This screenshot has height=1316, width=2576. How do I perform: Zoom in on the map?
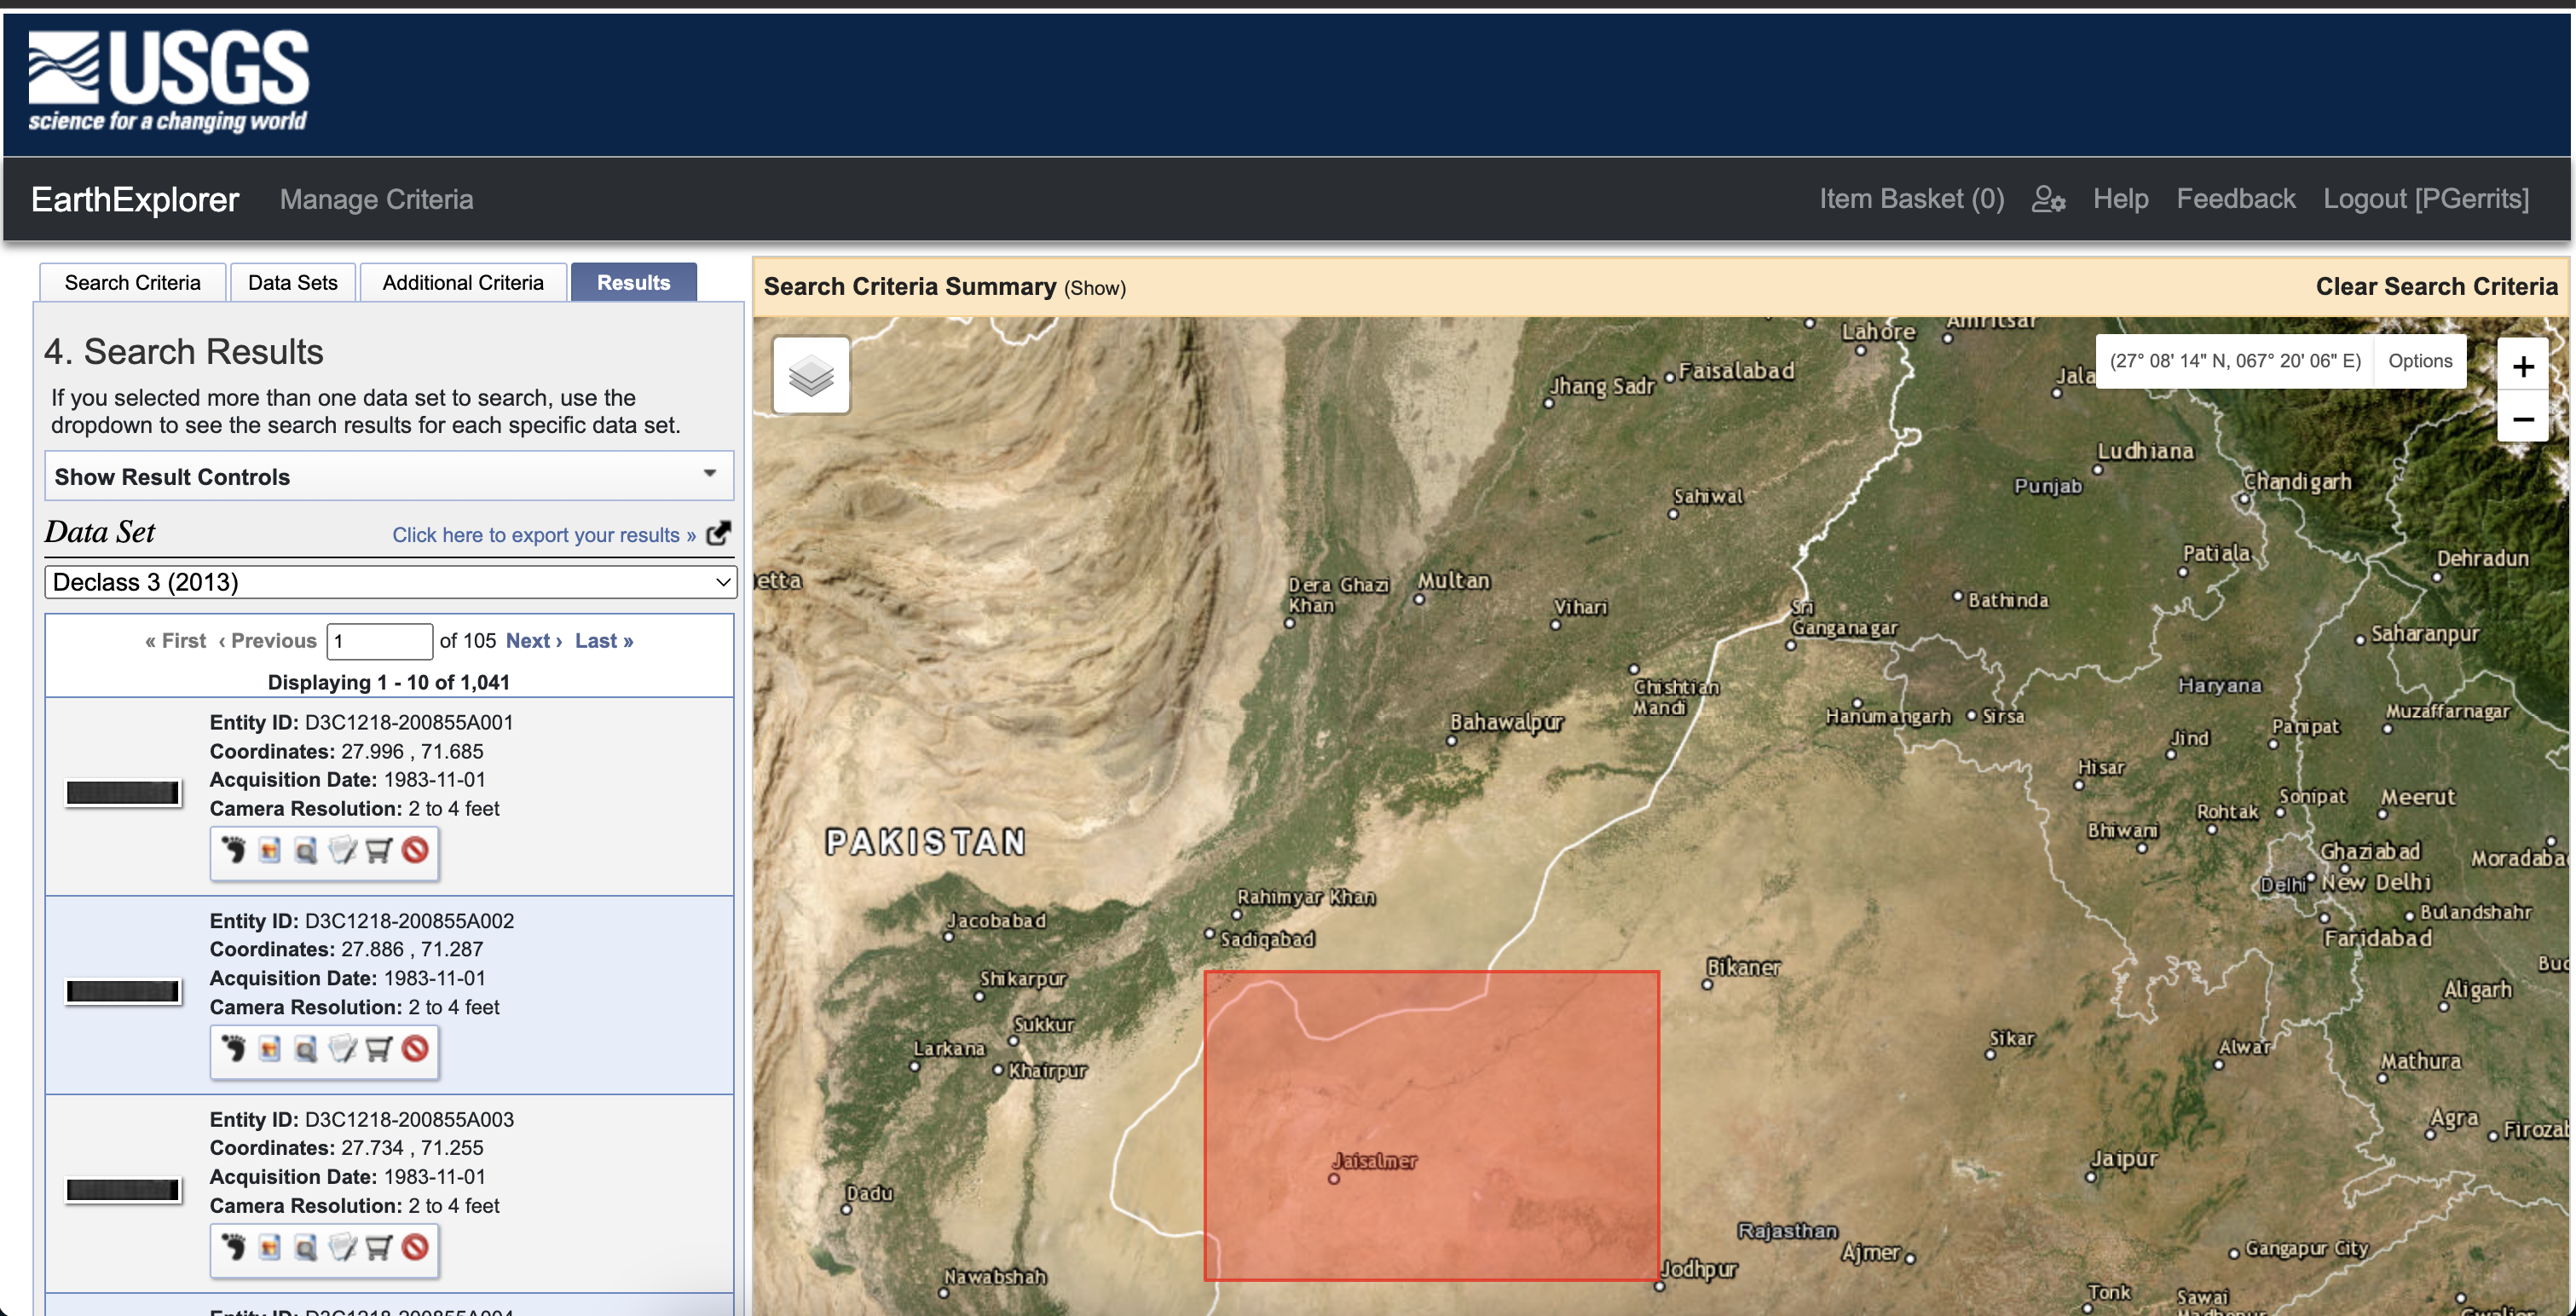point(2523,367)
